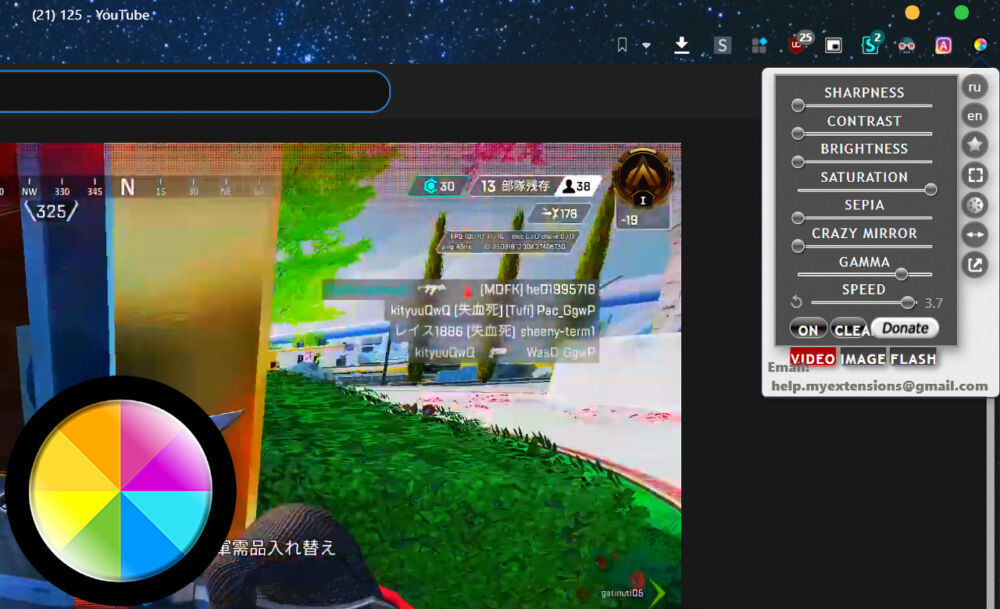Expand the dropdown arrow beside bookmark icon
1000x609 pixels.
click(x=646, y=45)
